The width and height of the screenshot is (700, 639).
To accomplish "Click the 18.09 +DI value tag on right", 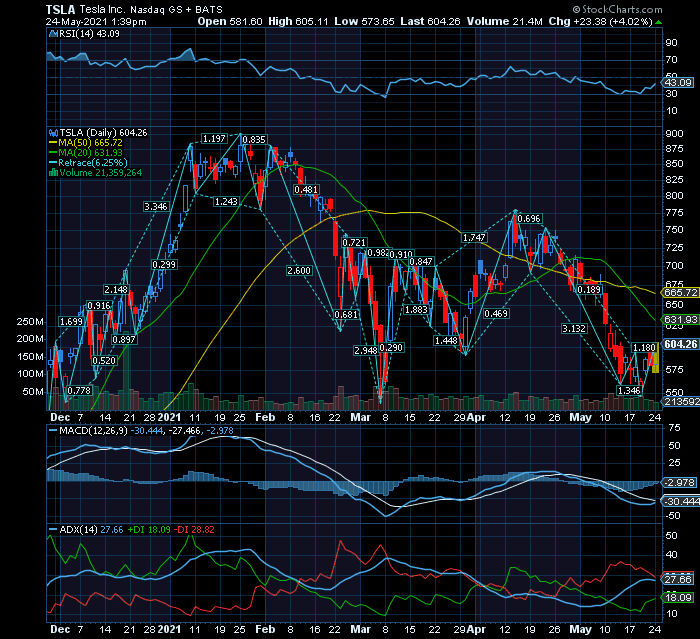I will tap(677, 597).
